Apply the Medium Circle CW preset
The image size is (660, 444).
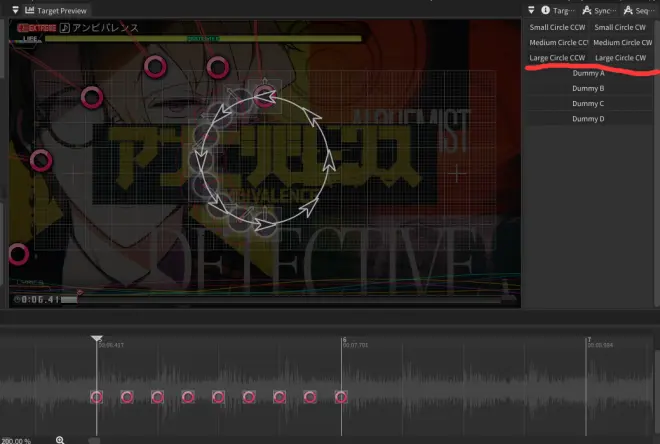[622, 43]
